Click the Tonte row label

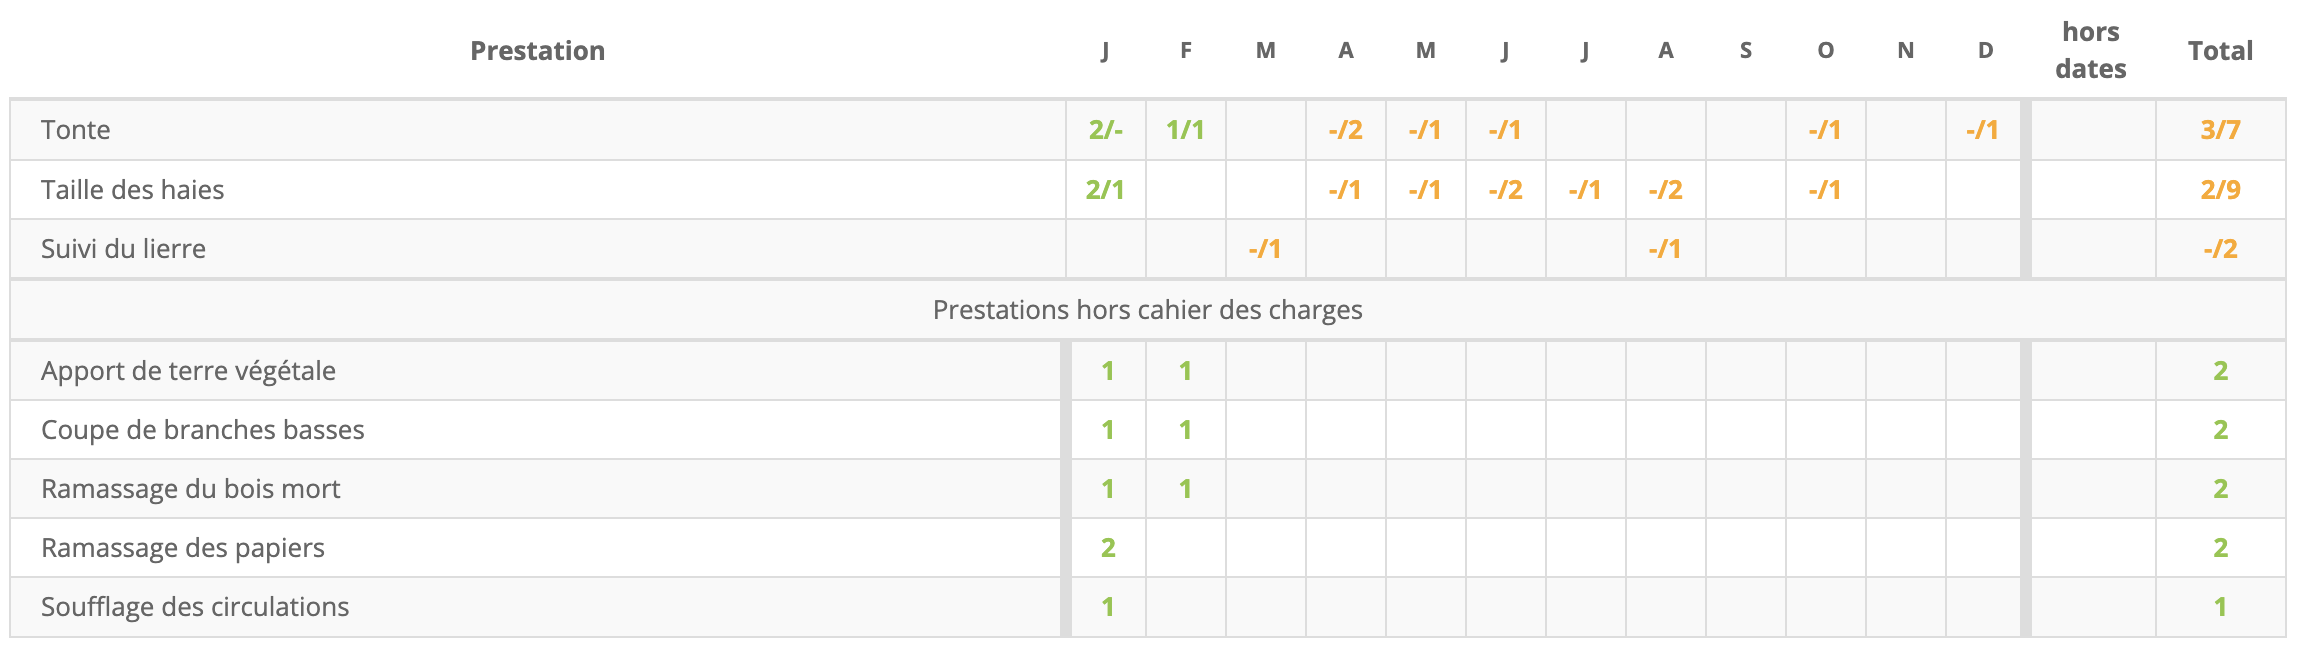tap(76, 130)
